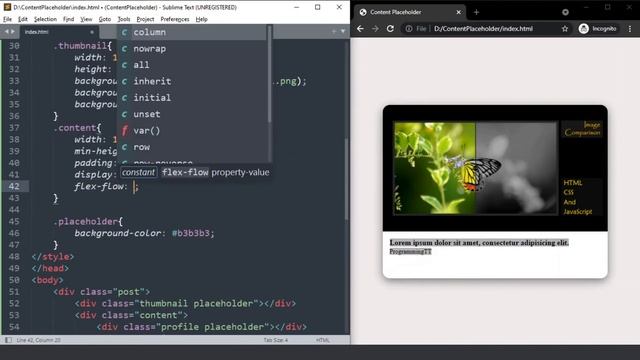Viewport: 640px width, 360px height.
Task: Click the autocomplete popup scrollbar
Action: click(x=269, y=73)
